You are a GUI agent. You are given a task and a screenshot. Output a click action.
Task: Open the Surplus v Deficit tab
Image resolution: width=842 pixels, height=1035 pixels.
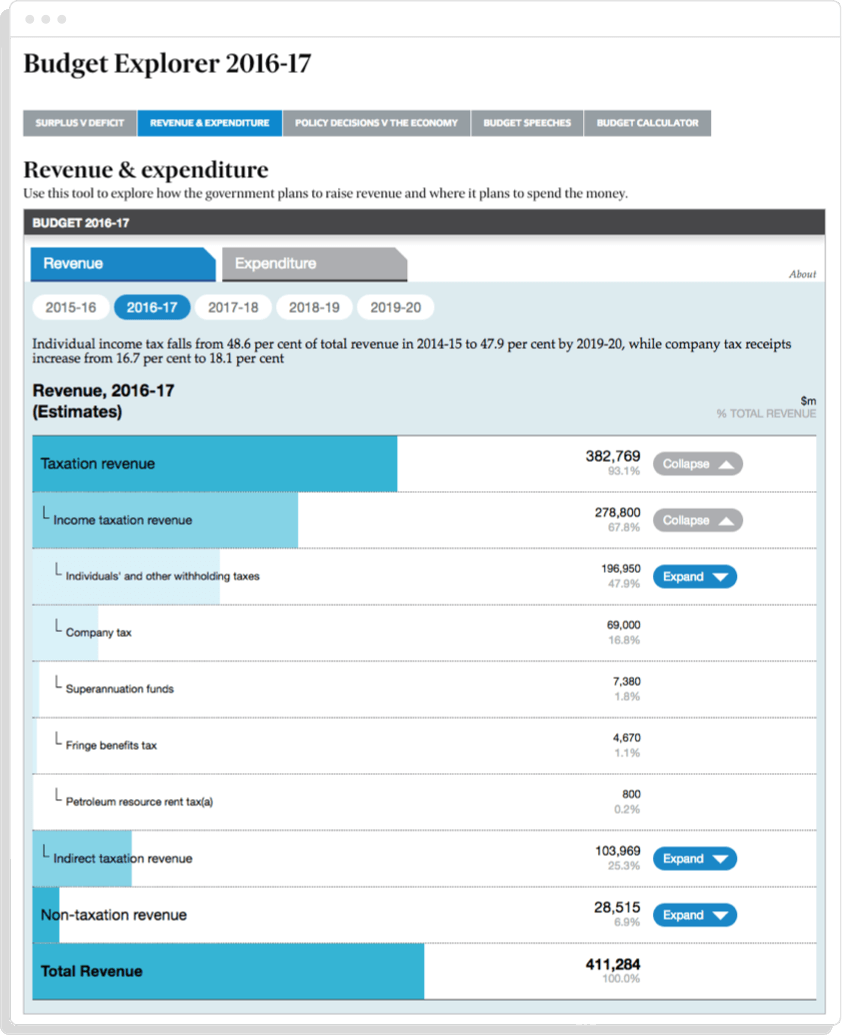(80, 123)
